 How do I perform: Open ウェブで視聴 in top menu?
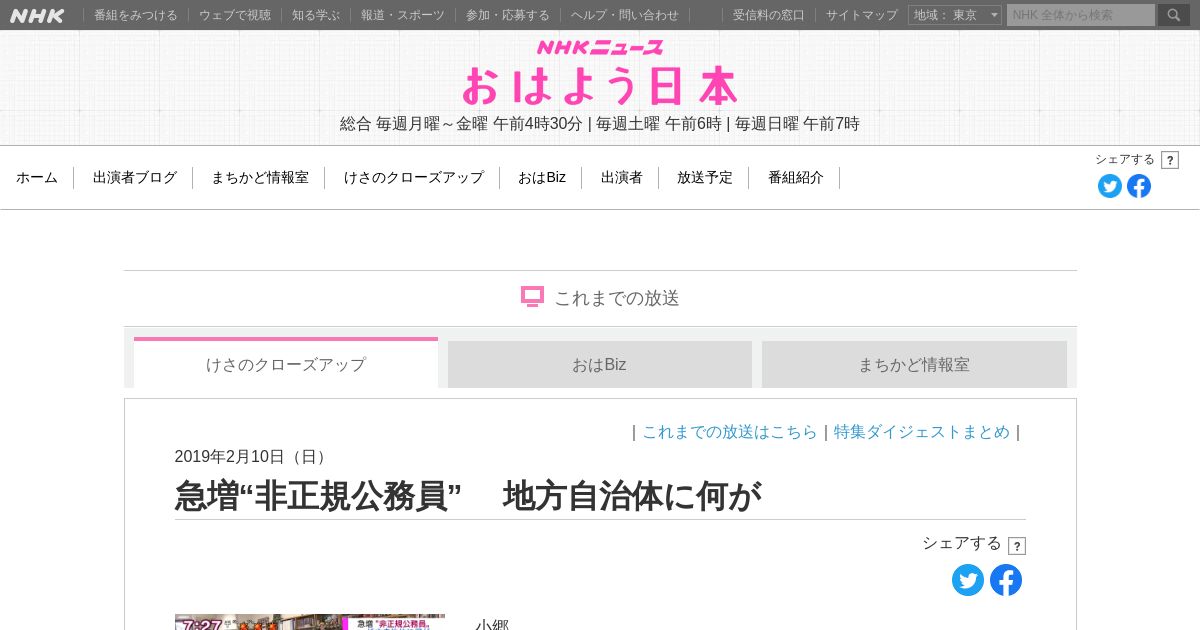(x=235, y=15)
